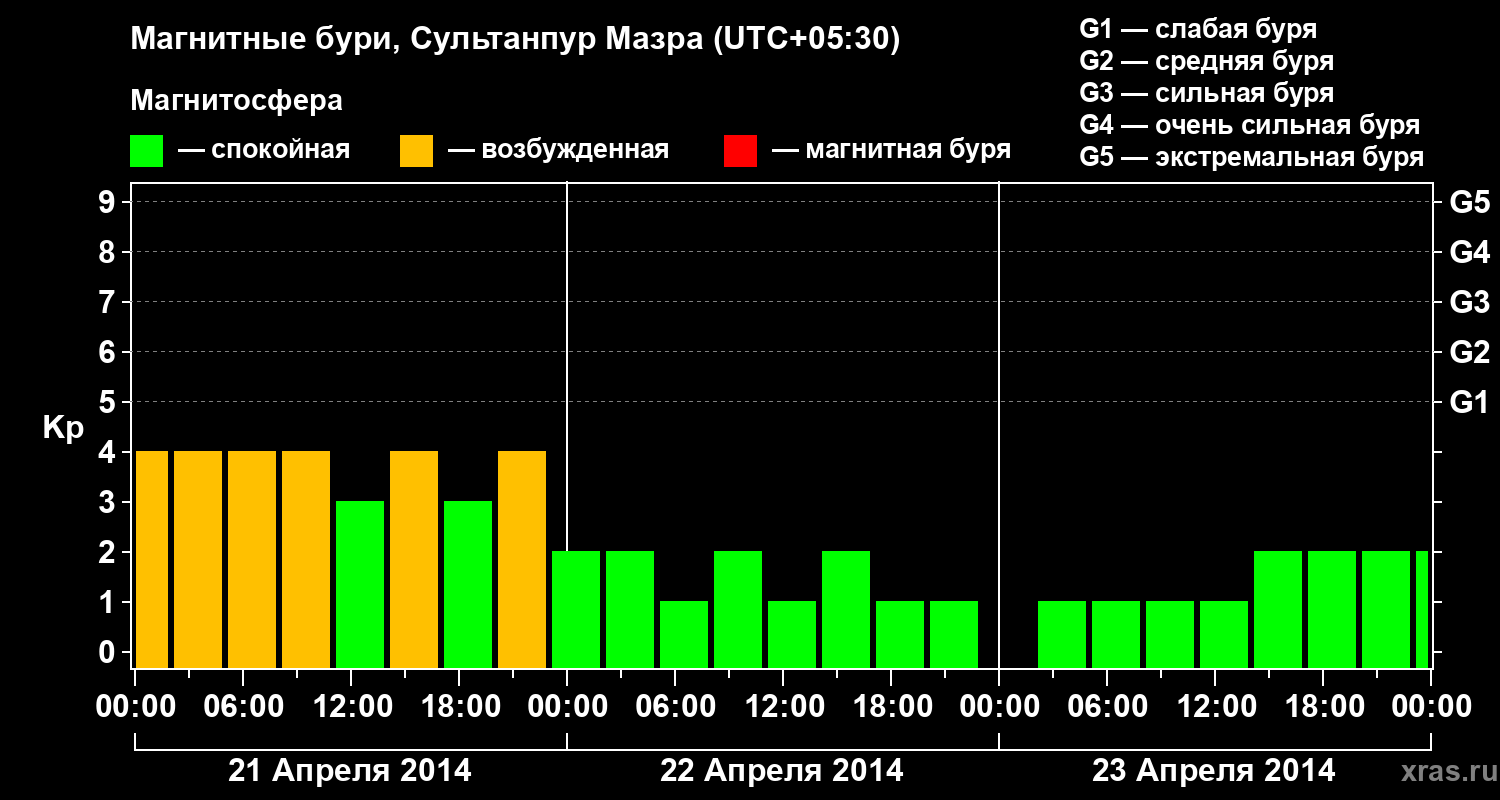Click the green Kp 1 bar over 06:00 on 23 April
The image size is (1500, 800).
(x=1116, y=634)
